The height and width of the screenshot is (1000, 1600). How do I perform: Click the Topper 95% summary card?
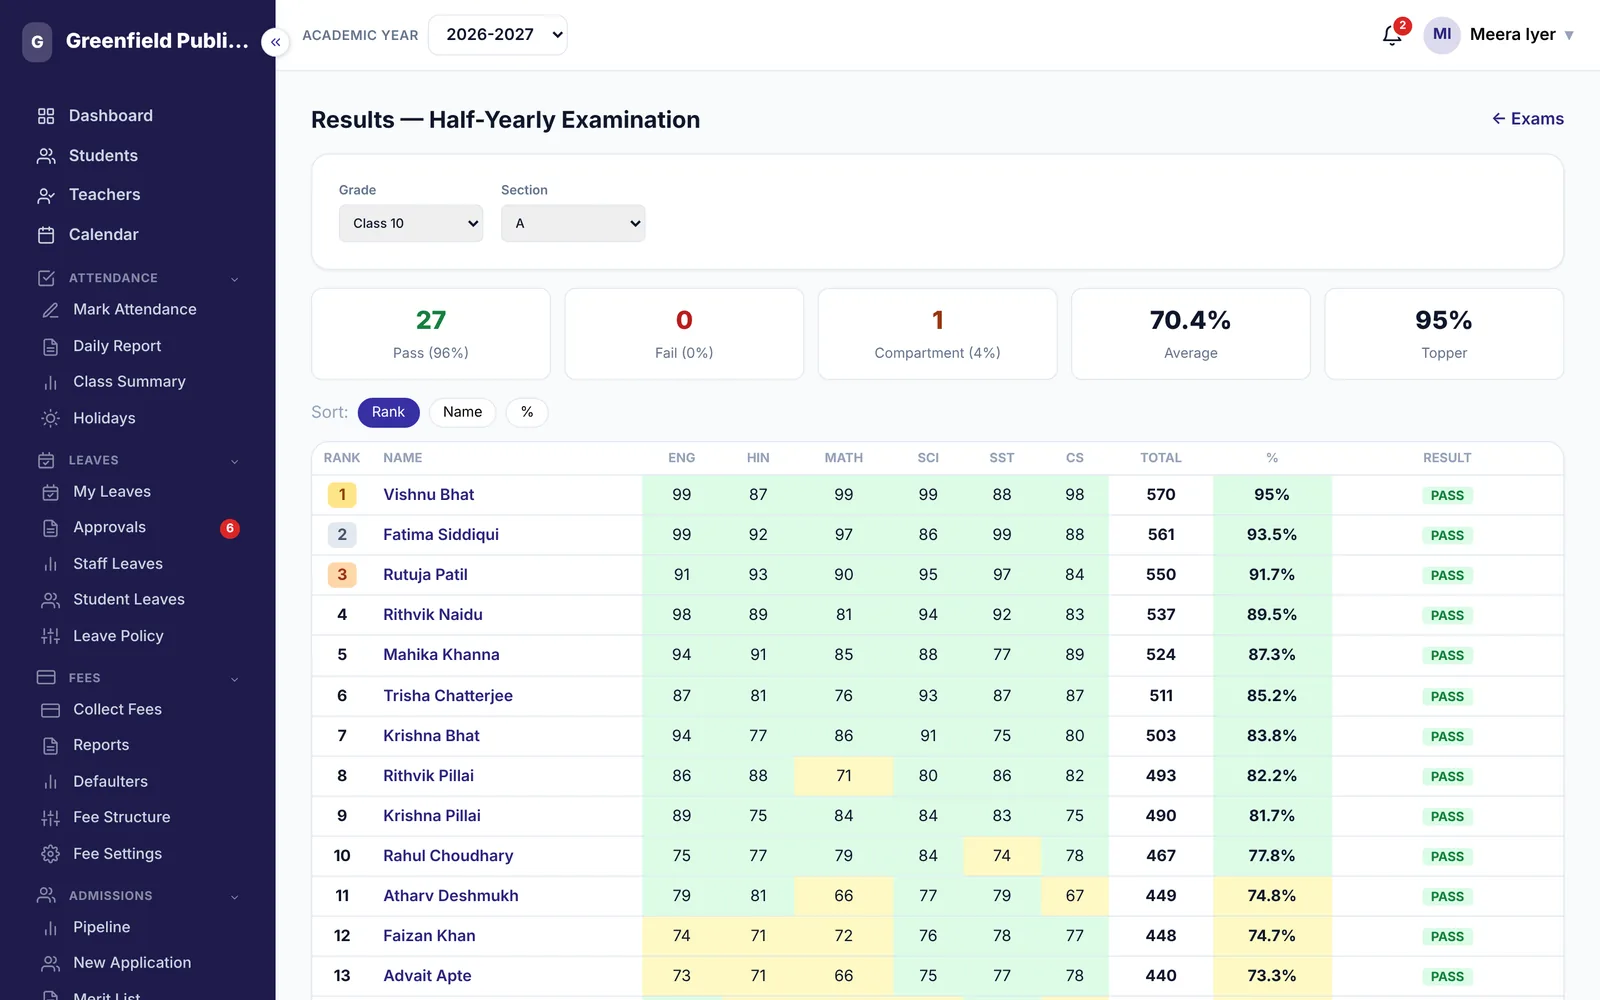1444,334
